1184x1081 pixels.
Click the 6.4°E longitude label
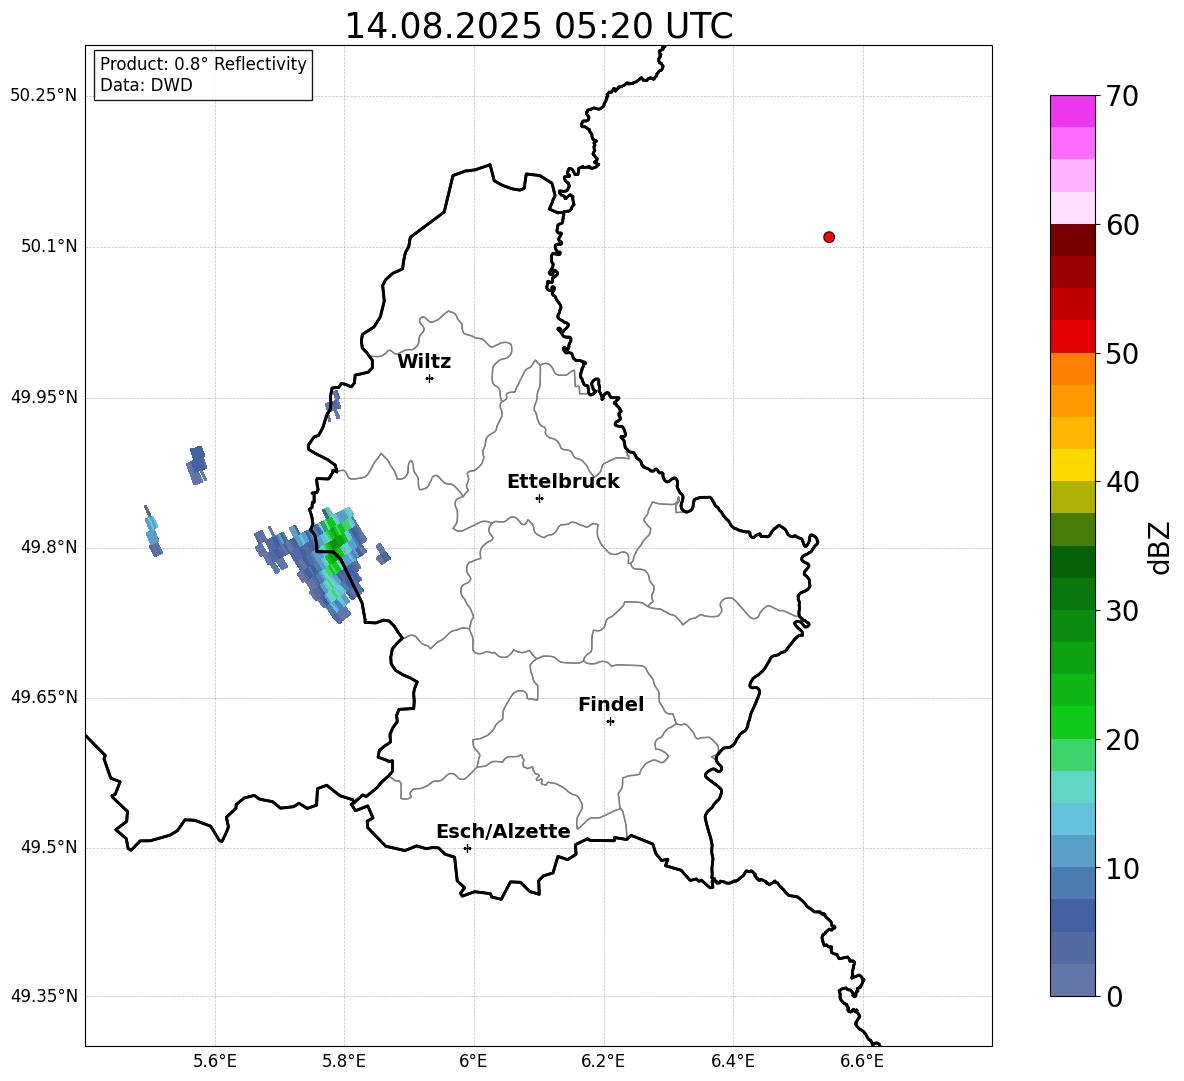click(x=732, y=1062)
